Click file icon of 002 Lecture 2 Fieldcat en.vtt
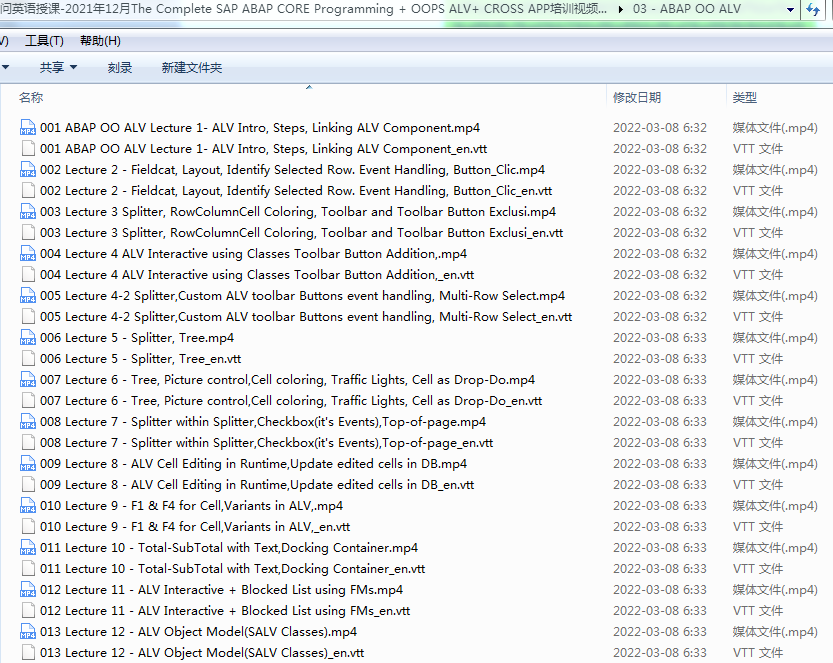Image resolution: width=833 pixels, height=663 pixels. [28, 191]
